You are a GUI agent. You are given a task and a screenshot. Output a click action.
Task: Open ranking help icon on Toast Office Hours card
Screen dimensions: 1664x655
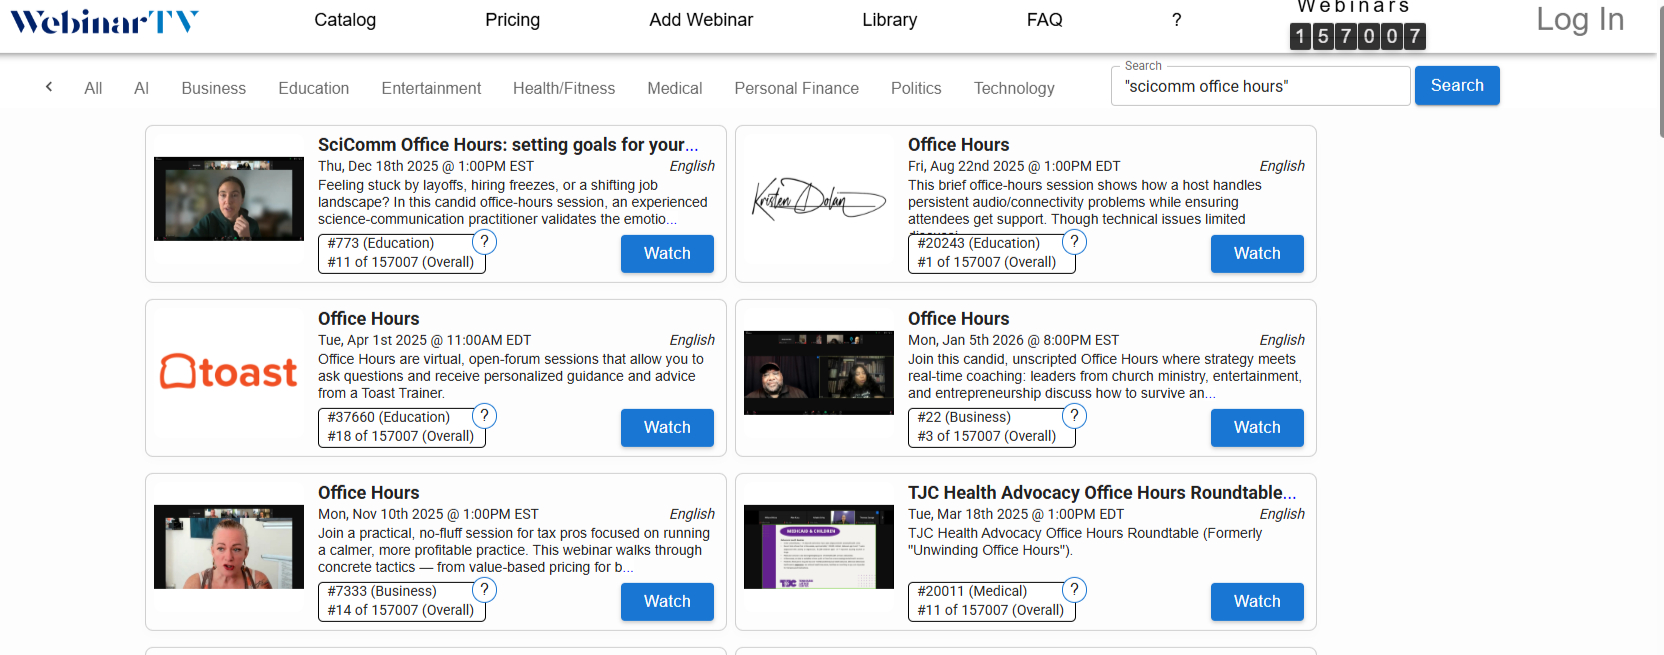coord(484,416)
